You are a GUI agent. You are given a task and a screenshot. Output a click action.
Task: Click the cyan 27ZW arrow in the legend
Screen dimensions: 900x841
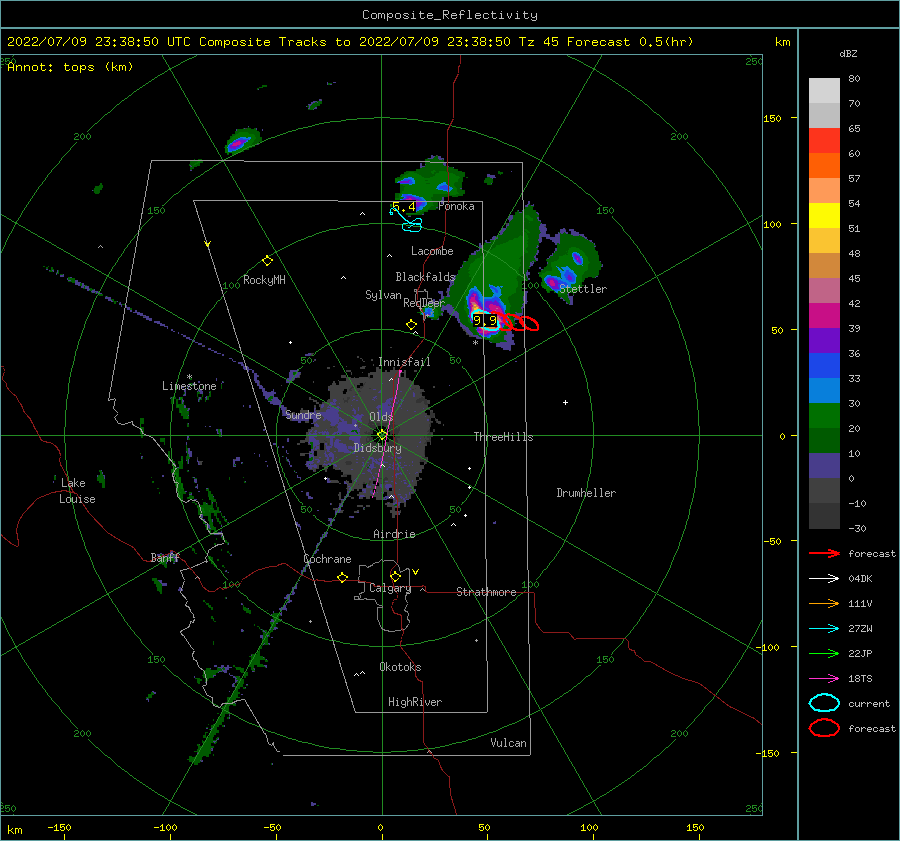pyautogui.click(x=824, y=629)
